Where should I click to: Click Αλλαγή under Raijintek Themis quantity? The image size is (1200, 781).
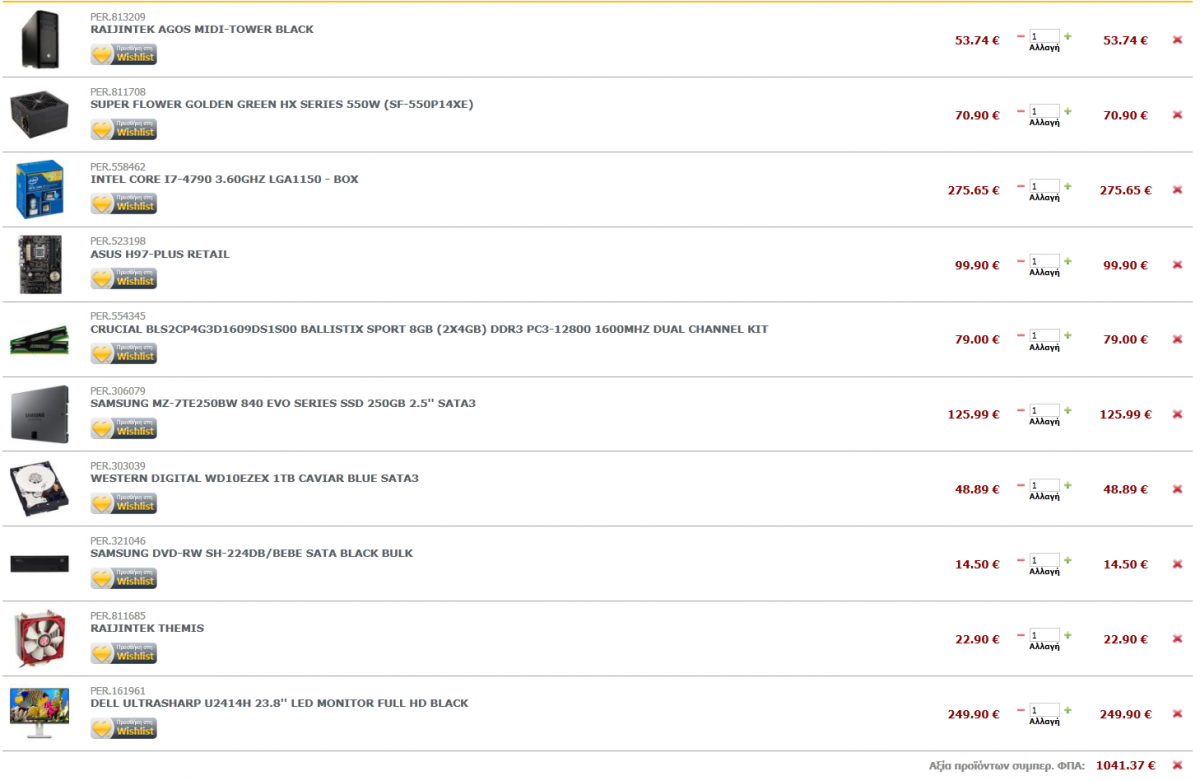(x=1044, y=647)
